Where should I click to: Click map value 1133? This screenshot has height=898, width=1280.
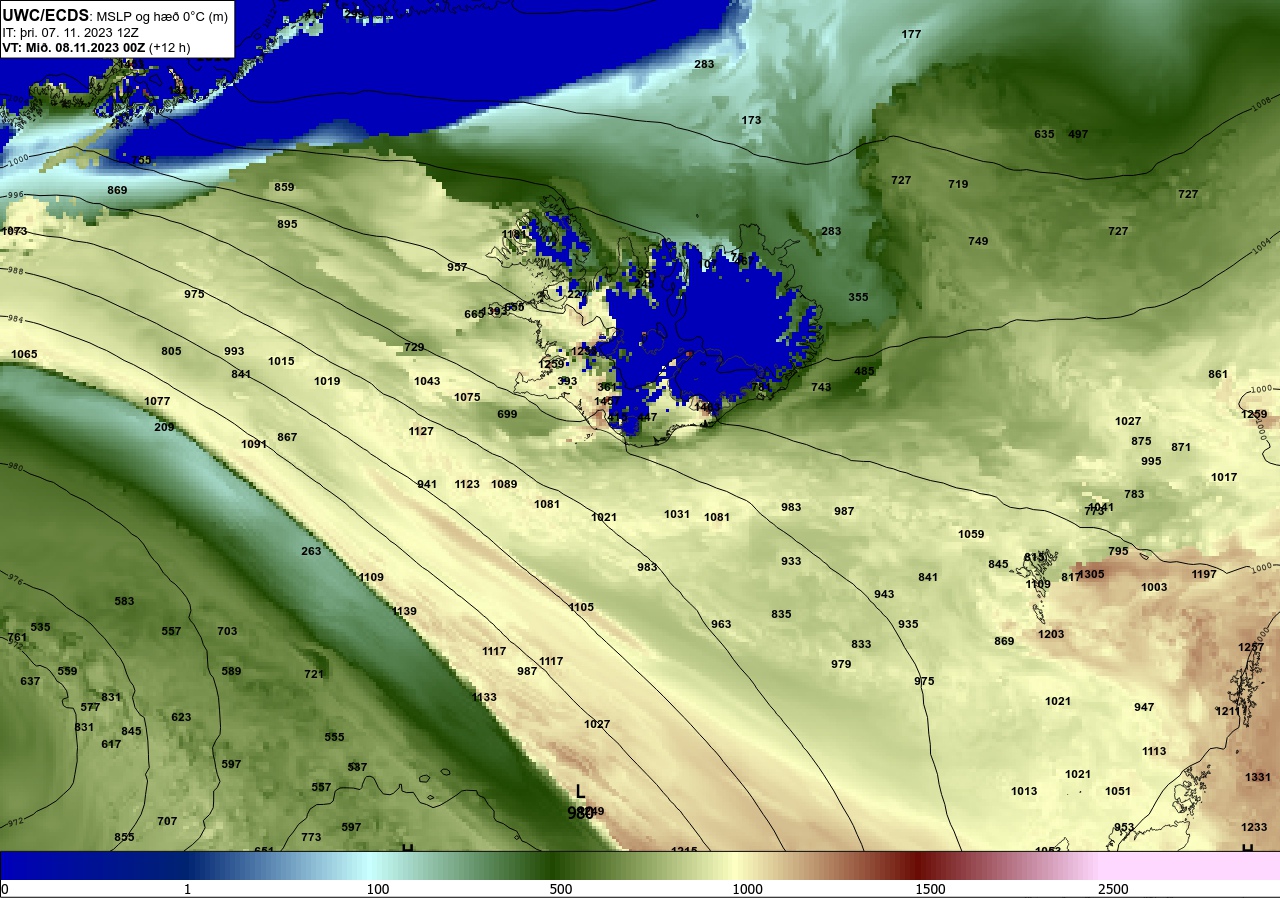pyautogui.click(x=484, y=697)
